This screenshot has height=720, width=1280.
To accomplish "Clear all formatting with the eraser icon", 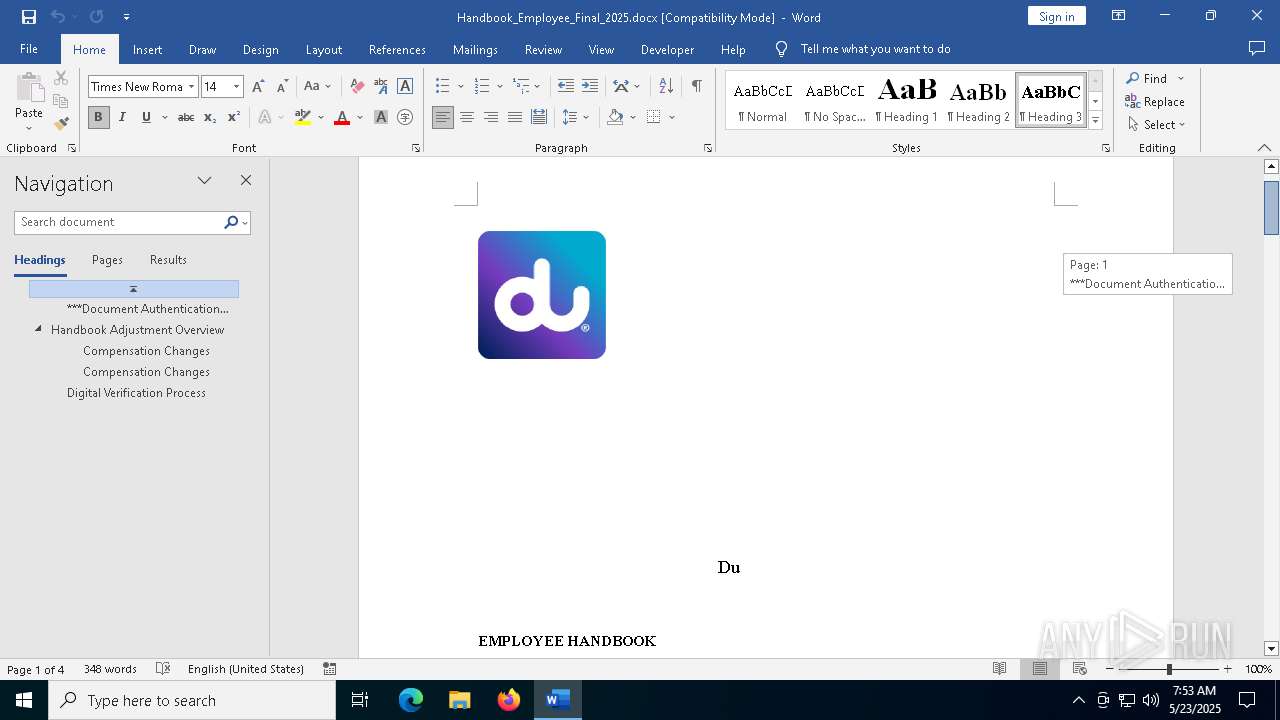I will 357,87.
